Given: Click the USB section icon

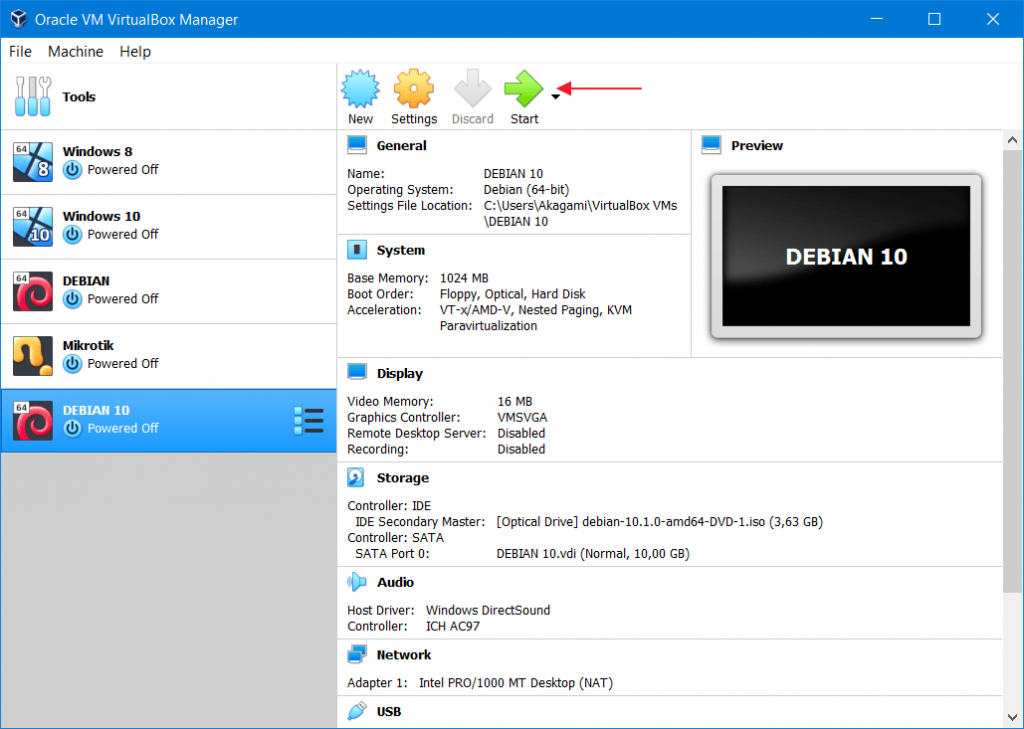Looking at the screenshot, I should 356,711.
